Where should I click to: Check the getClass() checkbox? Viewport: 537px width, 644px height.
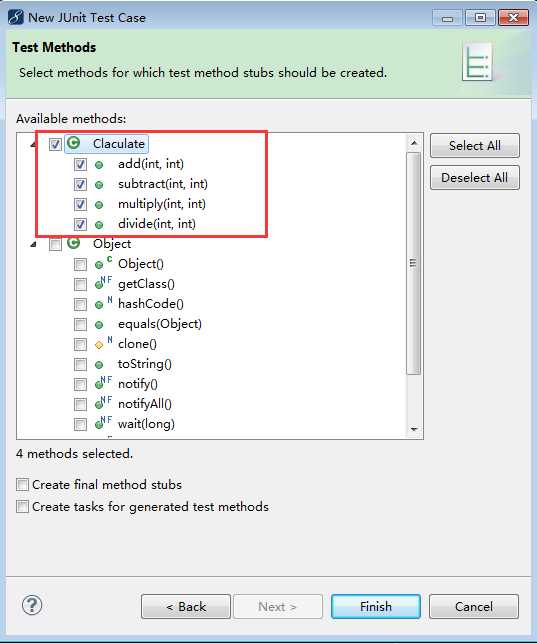(x=80, y=284)
